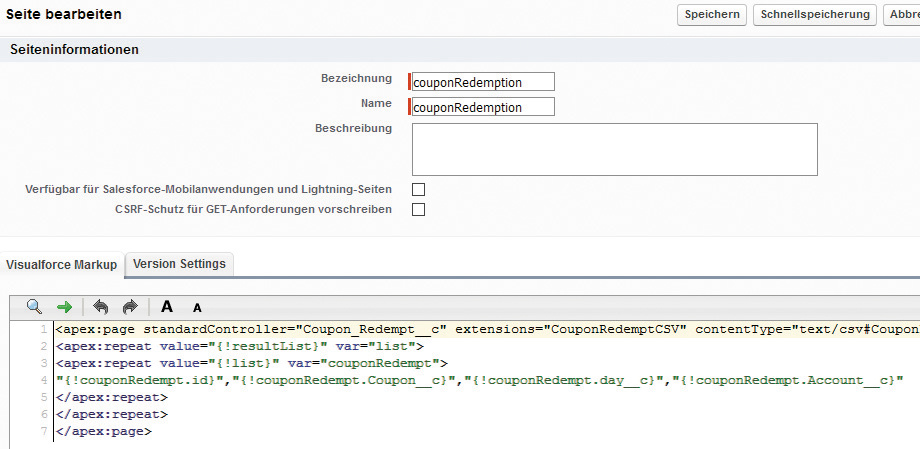Increase the editor font size
Screen dimensions: 920x449
tap(167, 307)
